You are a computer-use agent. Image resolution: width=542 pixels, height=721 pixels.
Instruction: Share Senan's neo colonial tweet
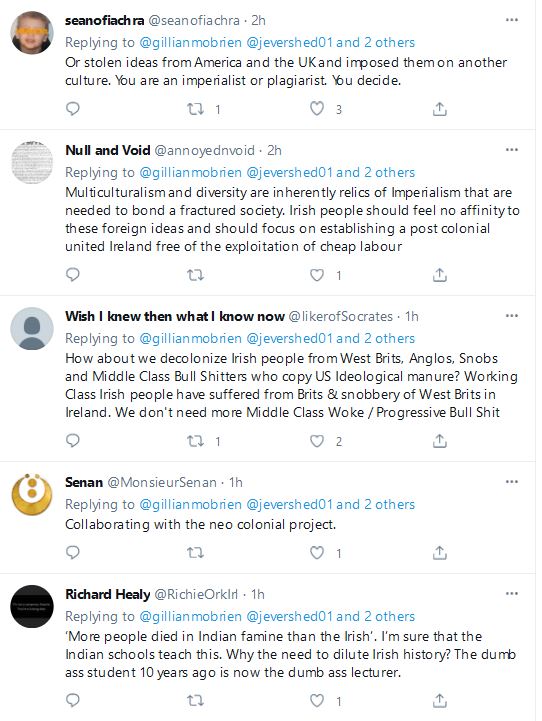(x=439, y=552)
